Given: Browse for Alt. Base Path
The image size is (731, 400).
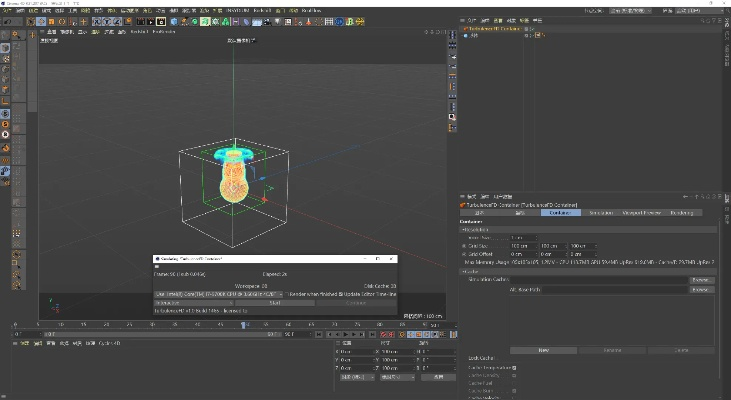Looking at the screenshot, I should (701, 290).
